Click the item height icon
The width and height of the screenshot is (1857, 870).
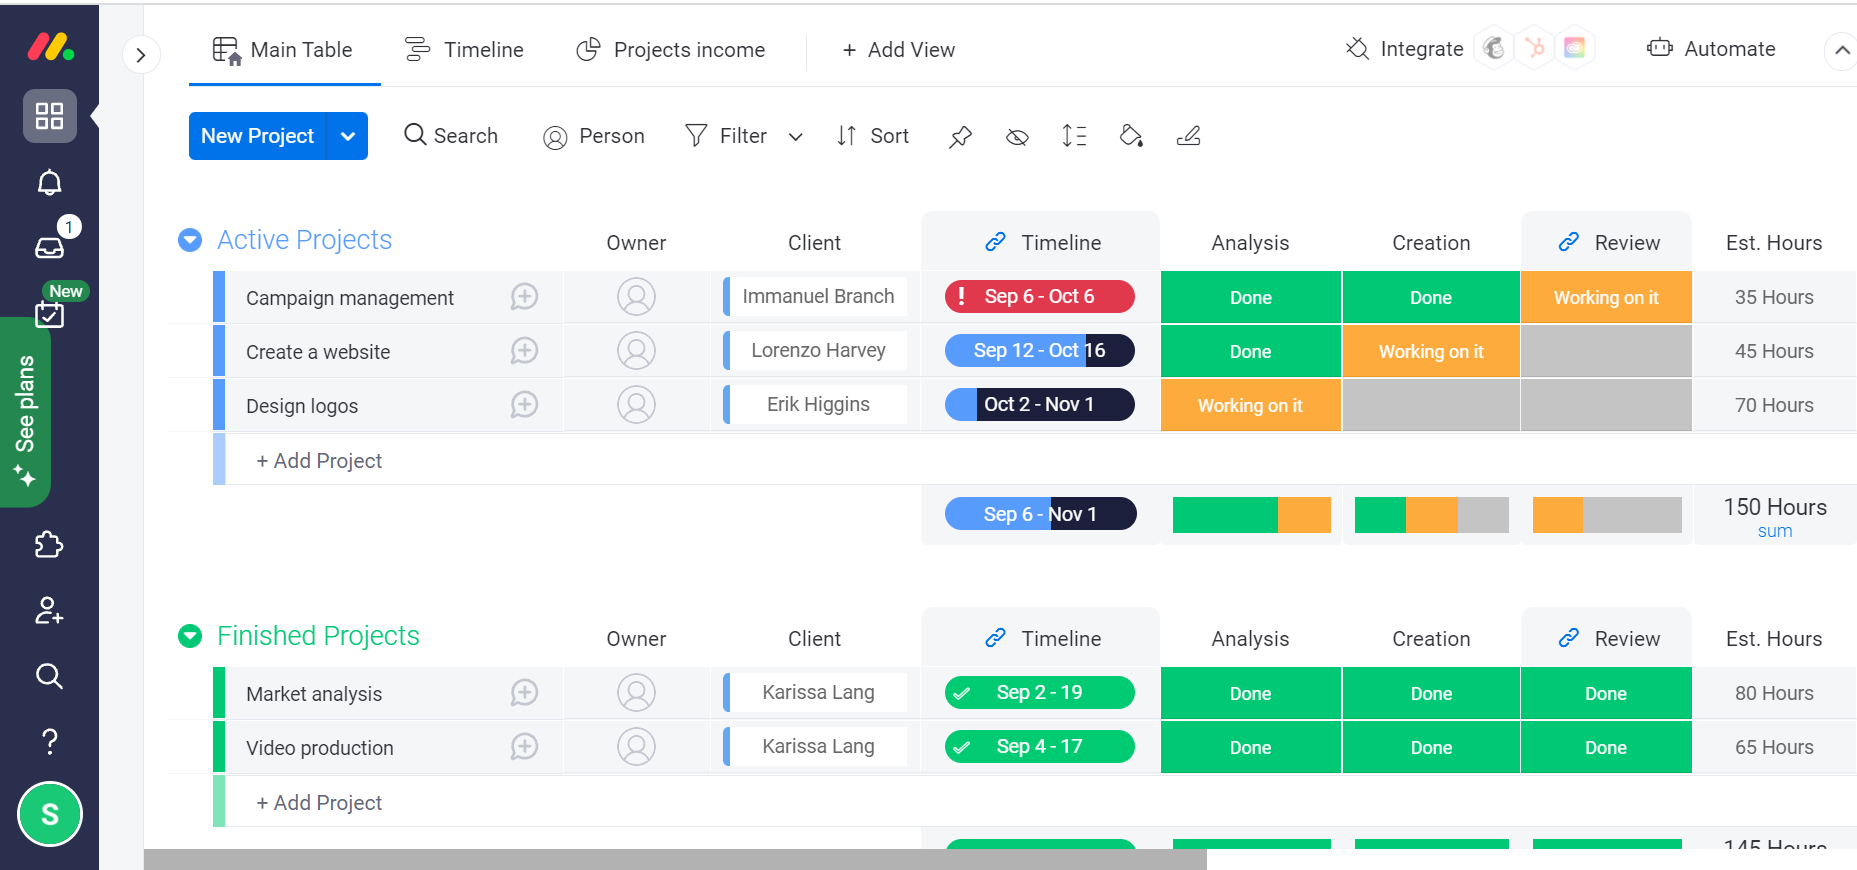click(1074, 136)
